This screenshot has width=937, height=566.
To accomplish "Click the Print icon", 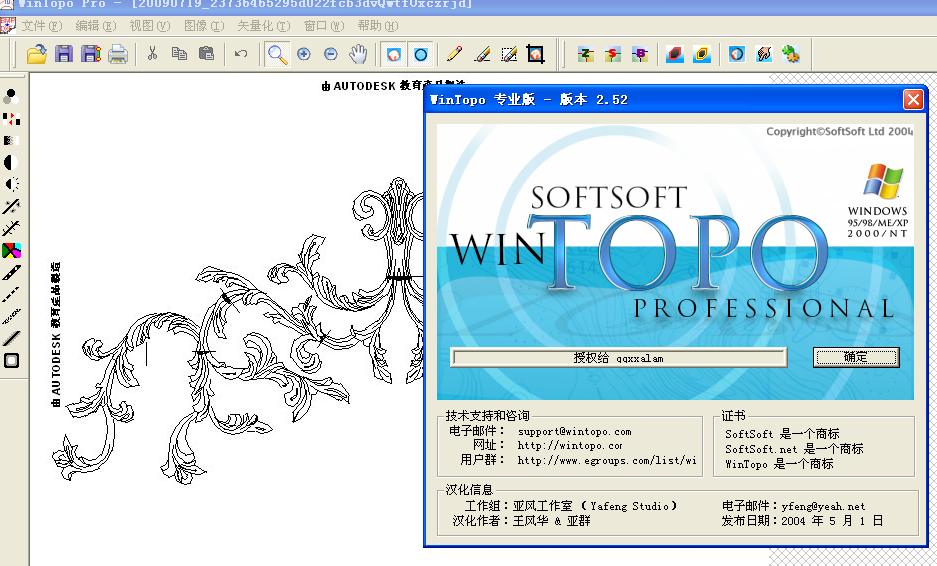I will (x=118, y=54).
